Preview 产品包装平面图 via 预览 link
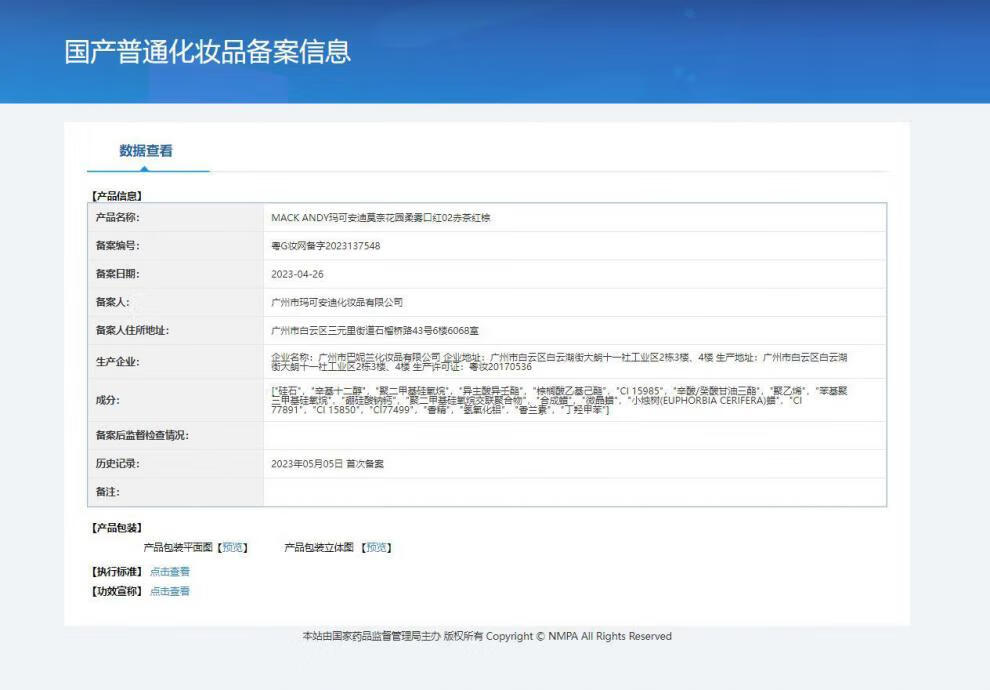Viewport: 990px width, 690px height. tap(233, 547)
